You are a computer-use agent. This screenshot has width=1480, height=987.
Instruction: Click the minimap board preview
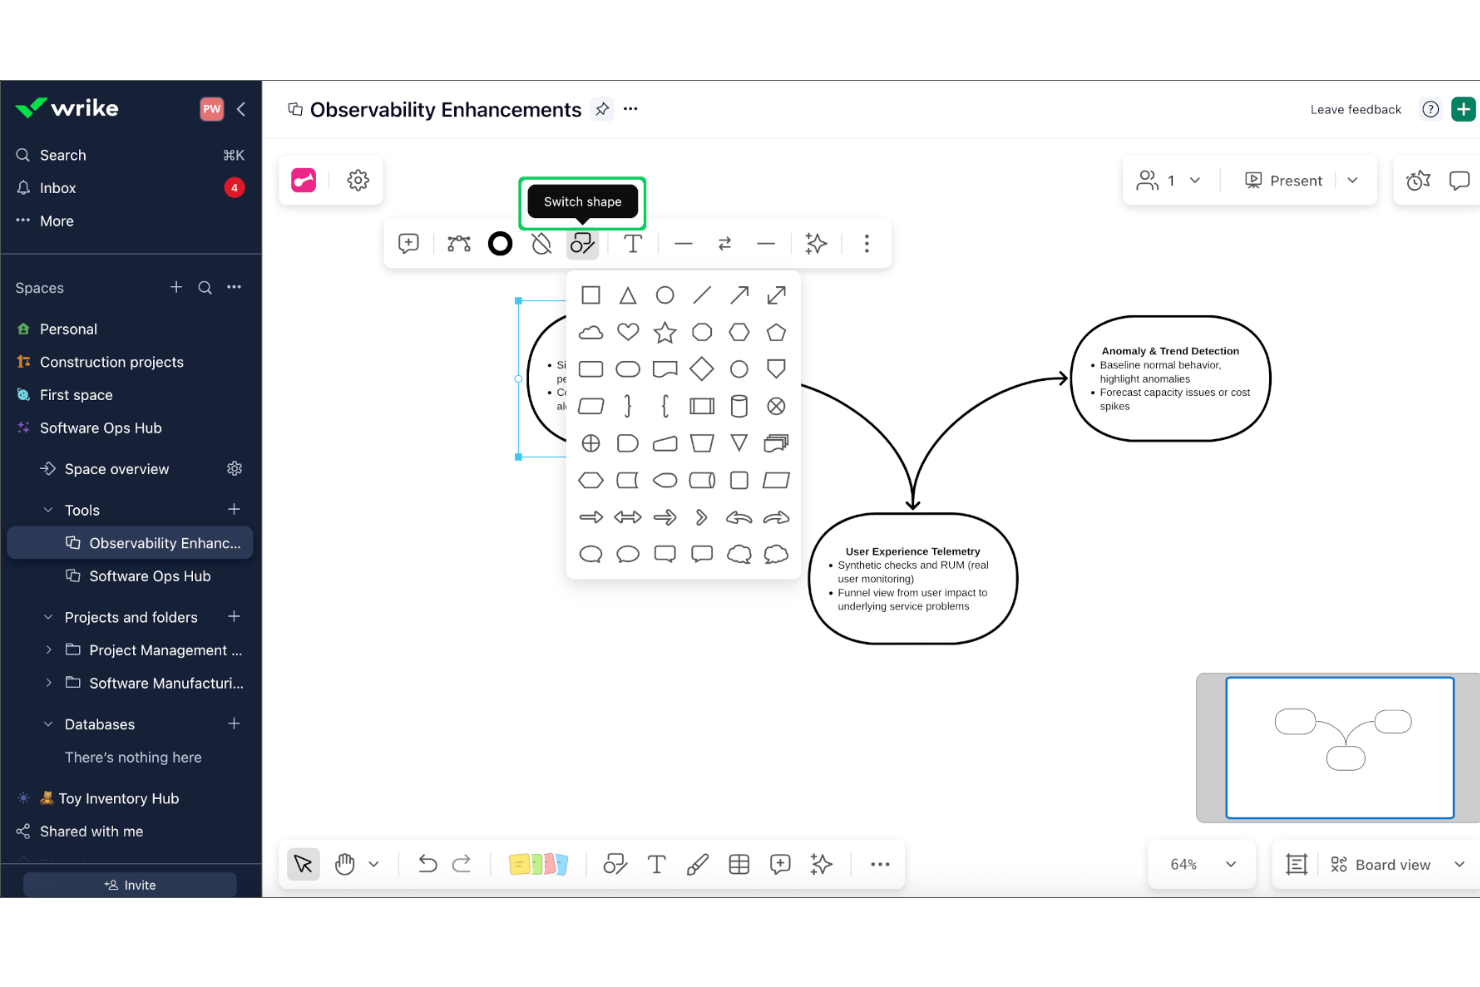[1340, 748]
